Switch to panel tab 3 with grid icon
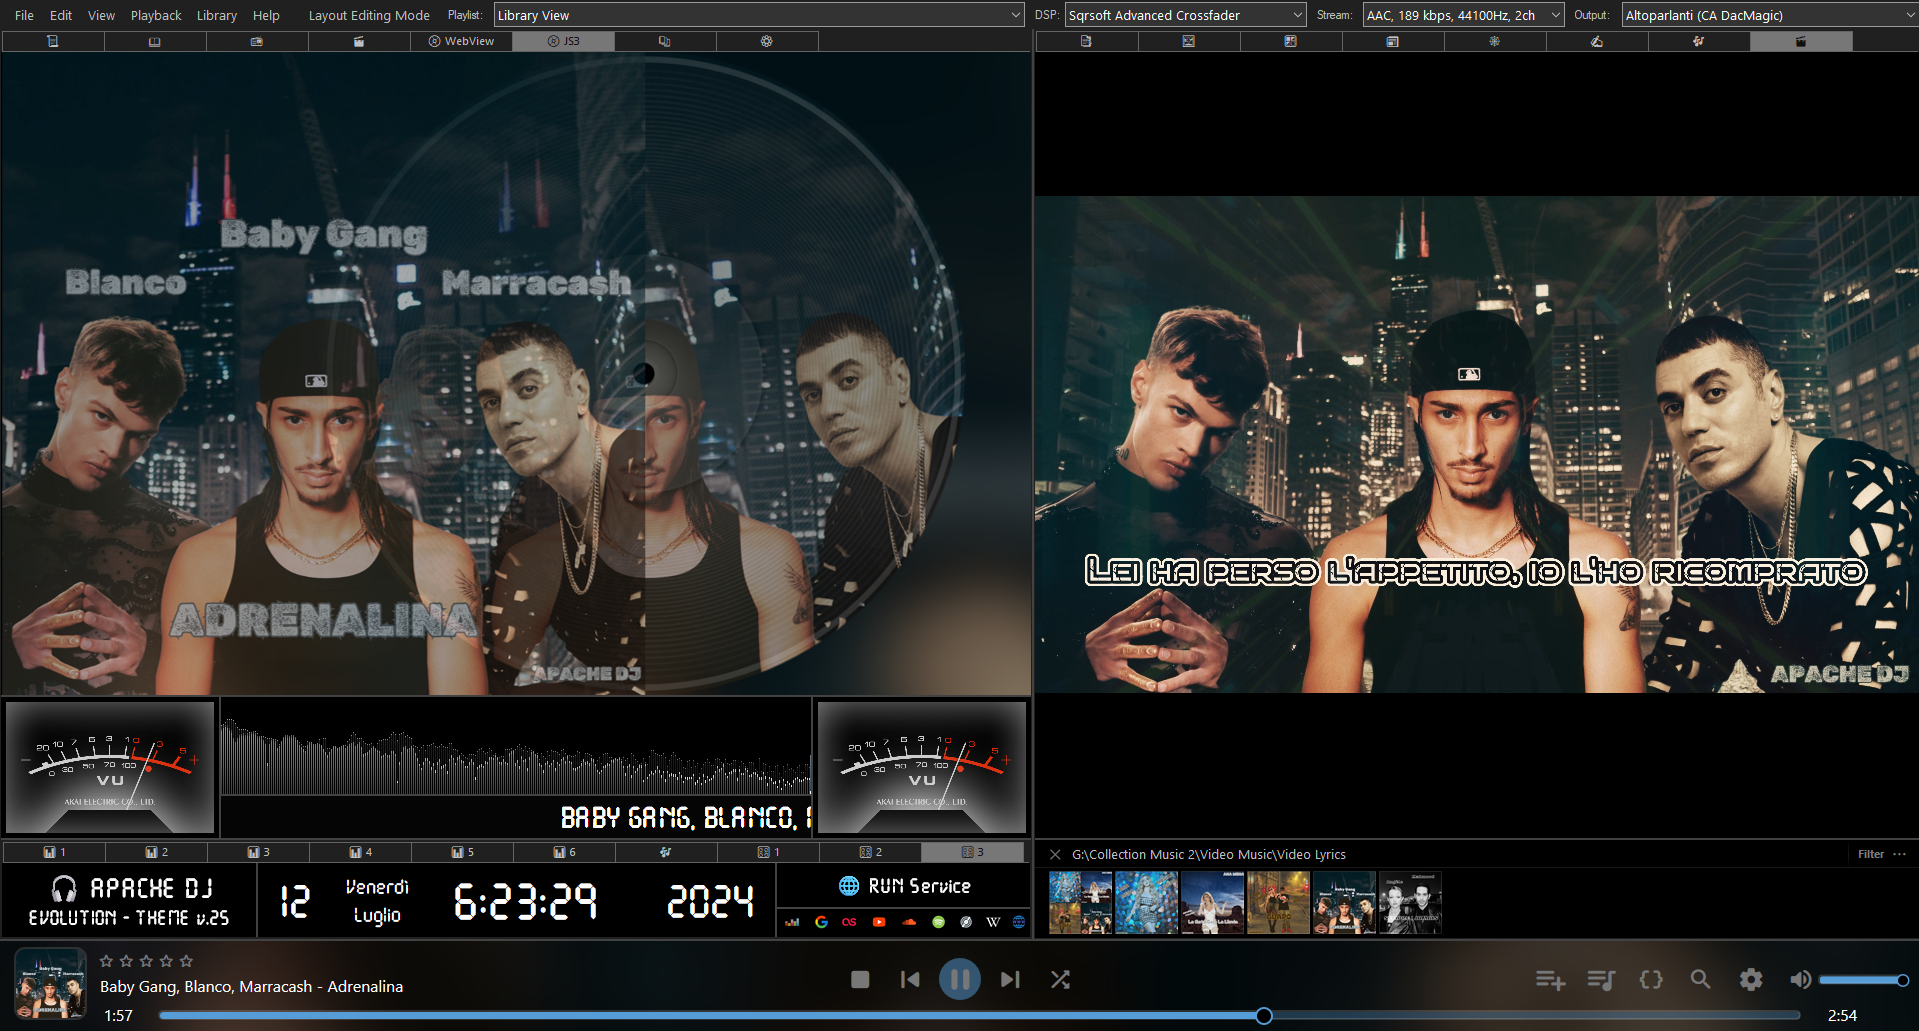The image size is (1919, 1031). [972, 852]
